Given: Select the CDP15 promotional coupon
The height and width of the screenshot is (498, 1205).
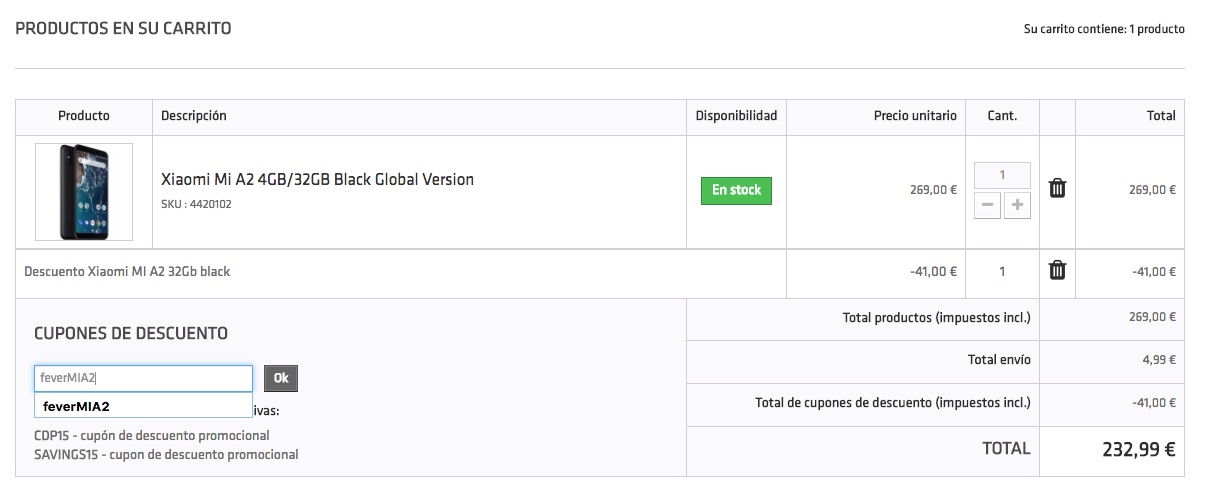Looking at the screenshot, I should [x=152, y=436].
